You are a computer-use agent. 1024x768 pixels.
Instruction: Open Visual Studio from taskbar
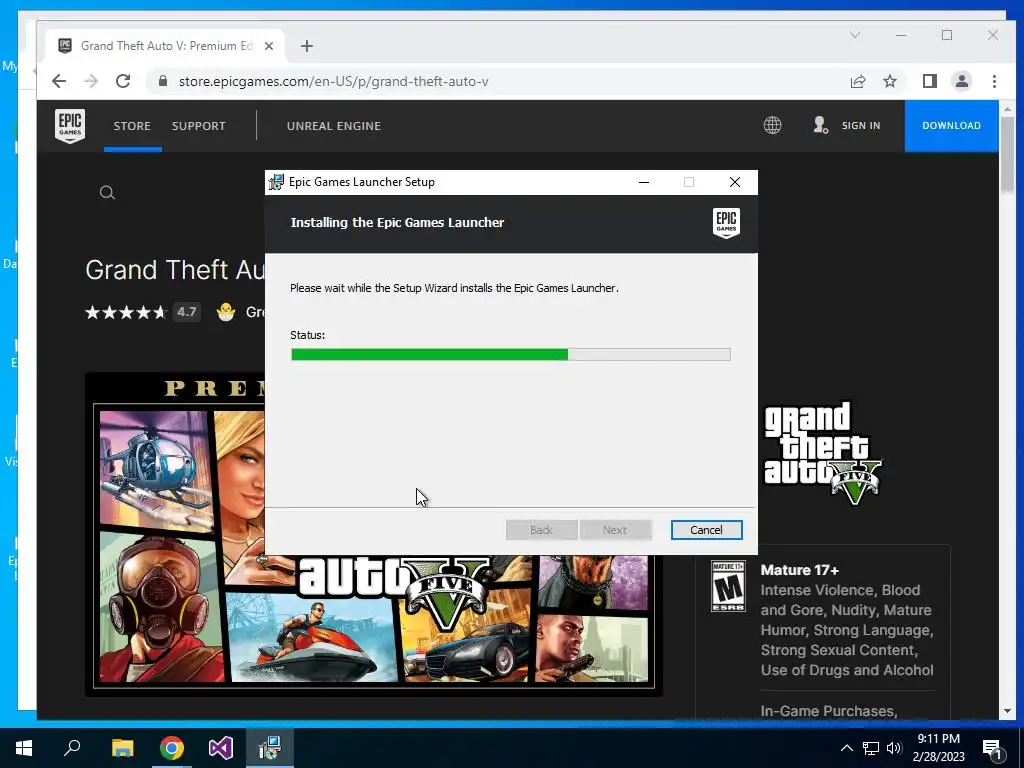[221, 748]
